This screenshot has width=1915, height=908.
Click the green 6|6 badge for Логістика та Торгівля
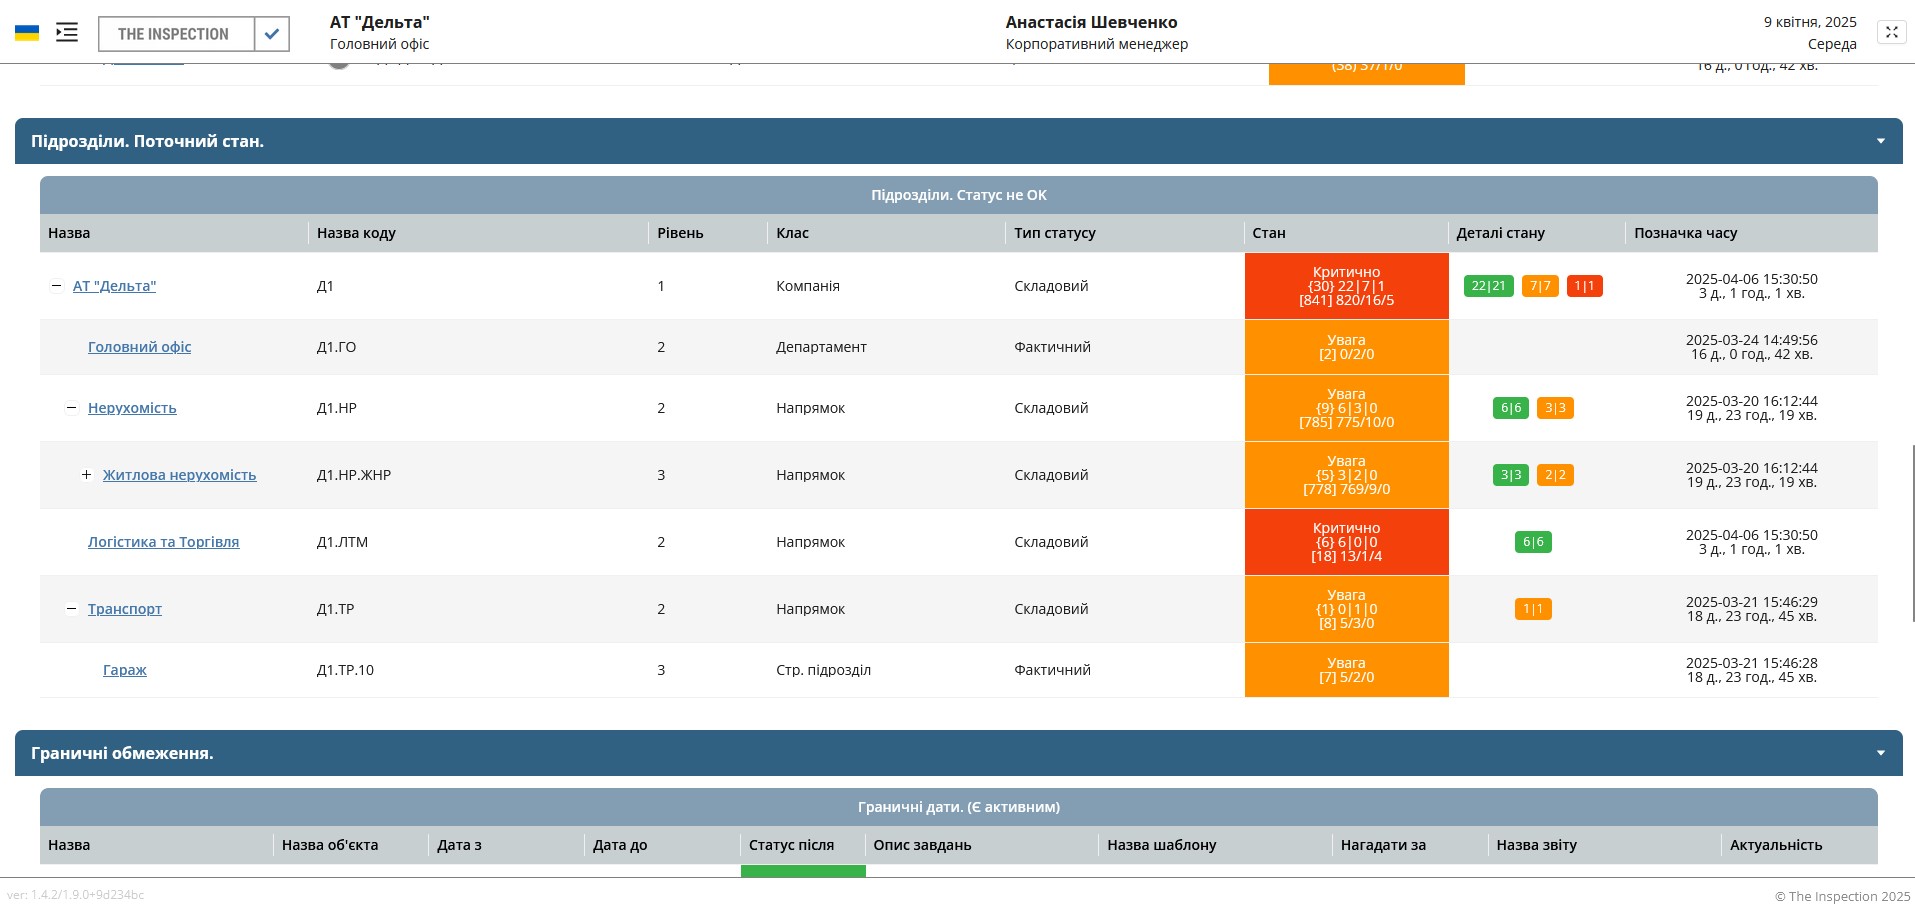click(1532, 541)
